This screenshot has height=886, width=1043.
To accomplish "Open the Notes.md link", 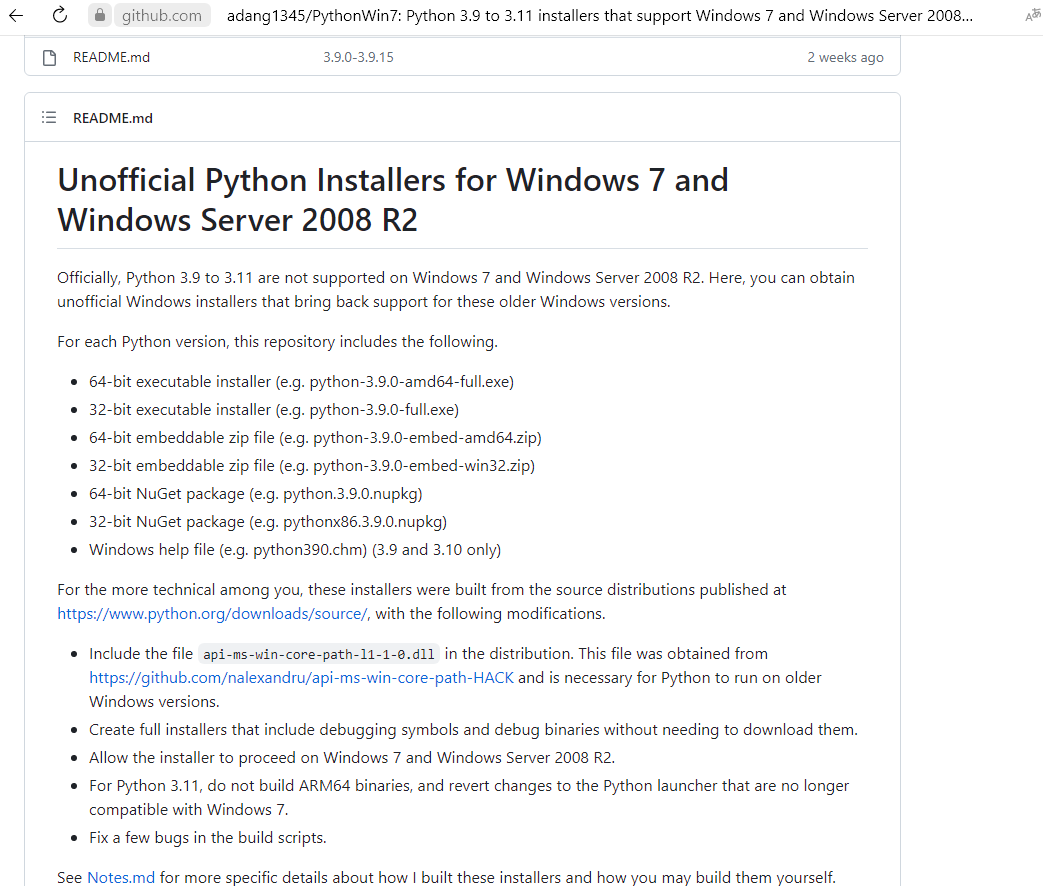I will pos(121,878).
